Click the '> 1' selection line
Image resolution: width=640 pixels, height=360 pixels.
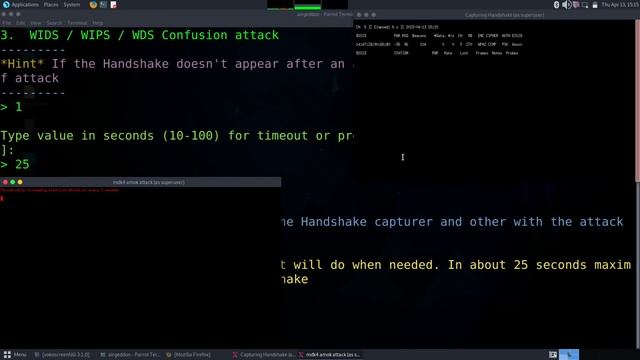click(11, 107)
